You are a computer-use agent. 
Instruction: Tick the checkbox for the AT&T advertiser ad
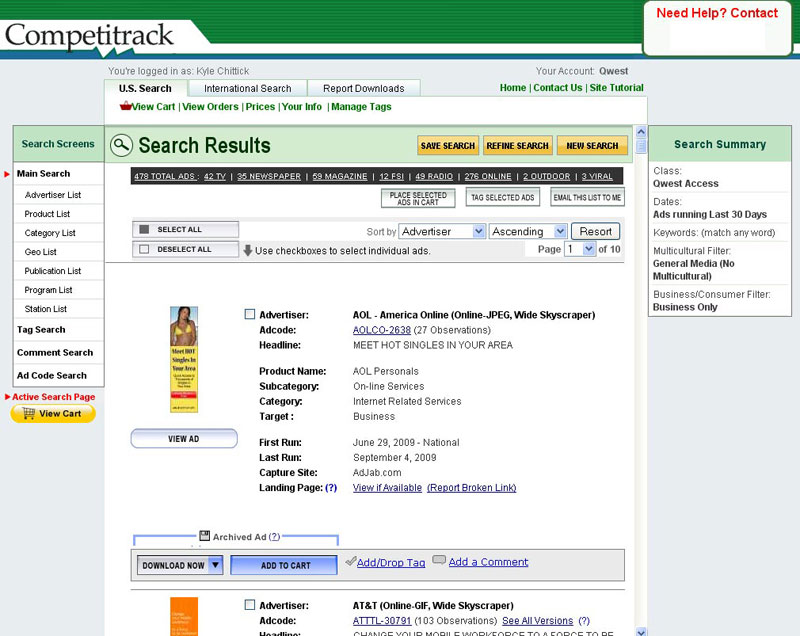(x=249, y=605)
